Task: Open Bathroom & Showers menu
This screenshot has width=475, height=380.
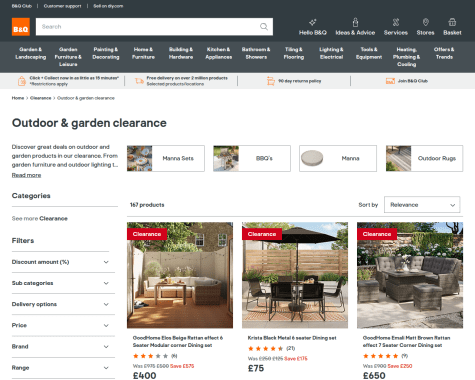Action: [x=256, y=53]
